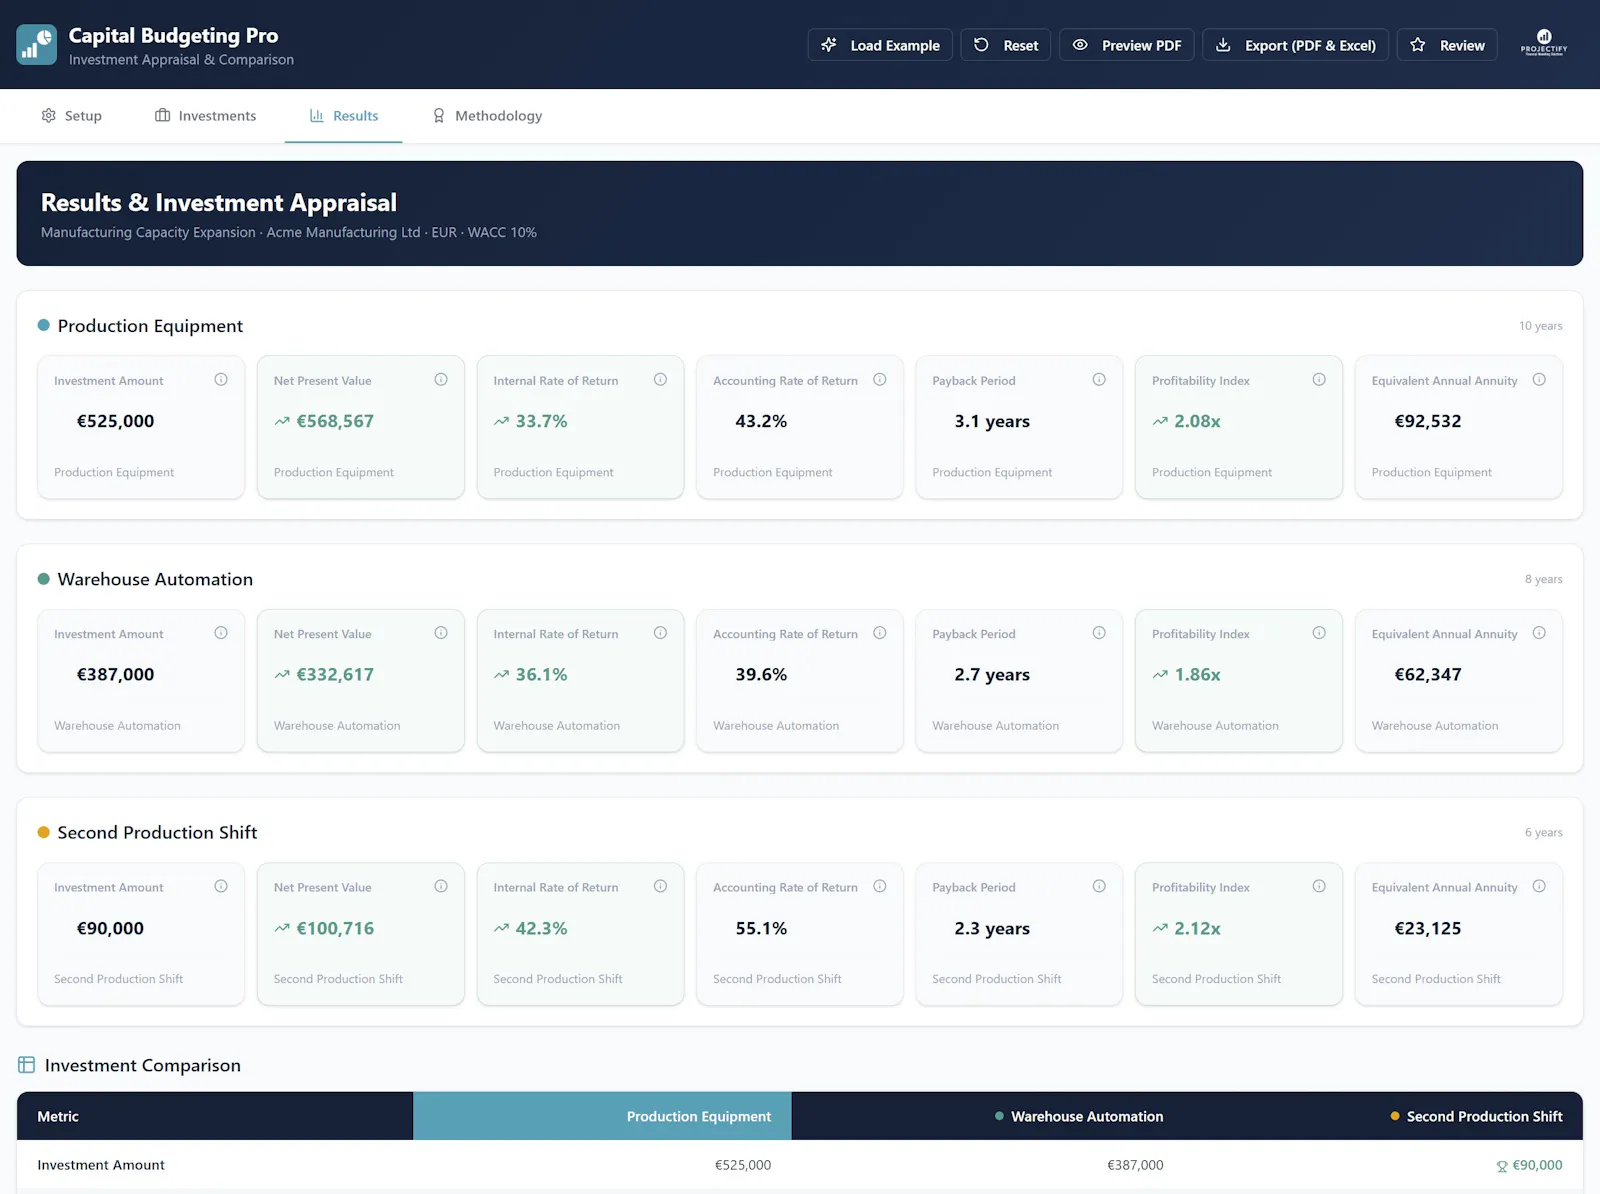Open Preview PDF
The height and width of the screenshot is (1194, 1600).
(1127, 45)
